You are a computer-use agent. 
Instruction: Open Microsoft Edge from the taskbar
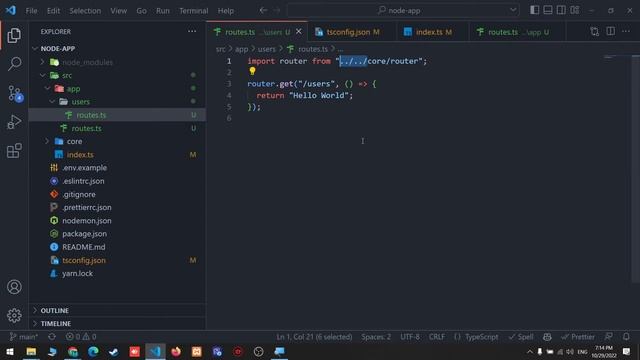93,351
